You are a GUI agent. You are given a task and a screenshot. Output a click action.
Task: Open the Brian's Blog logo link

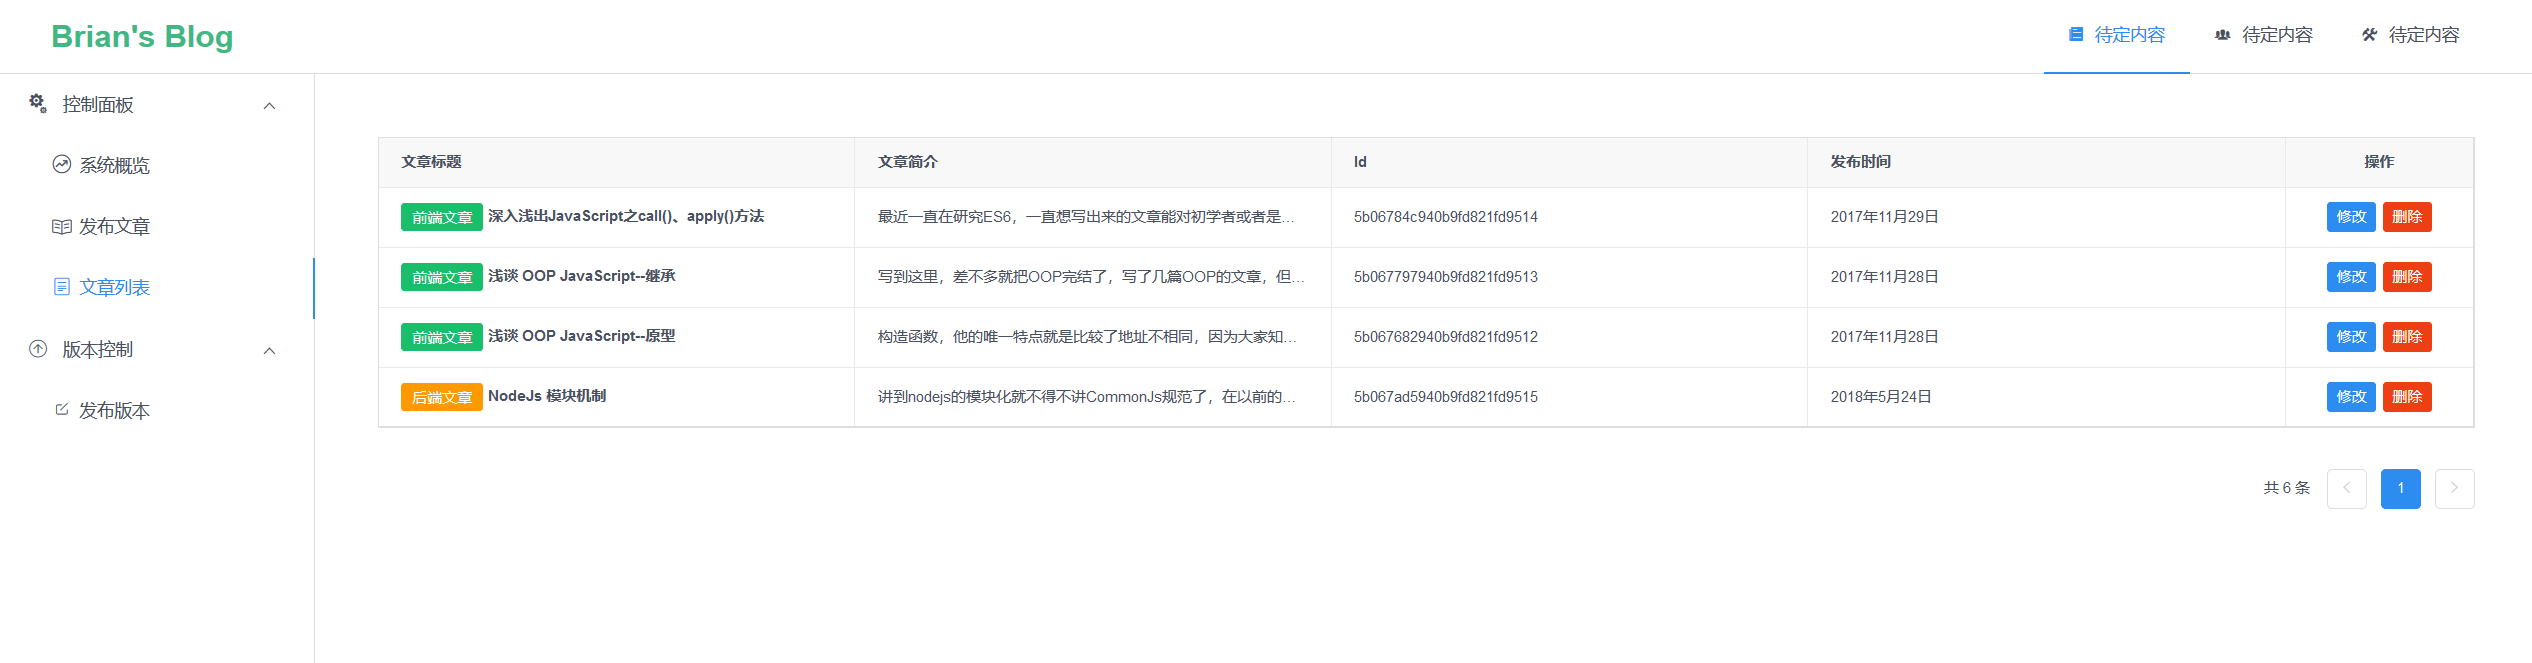tap(142, 36)
